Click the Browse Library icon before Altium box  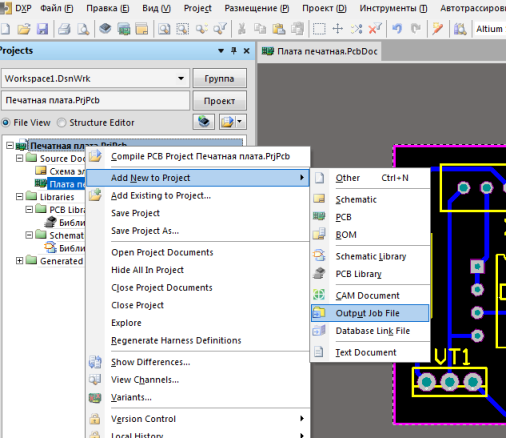point(460,29)
